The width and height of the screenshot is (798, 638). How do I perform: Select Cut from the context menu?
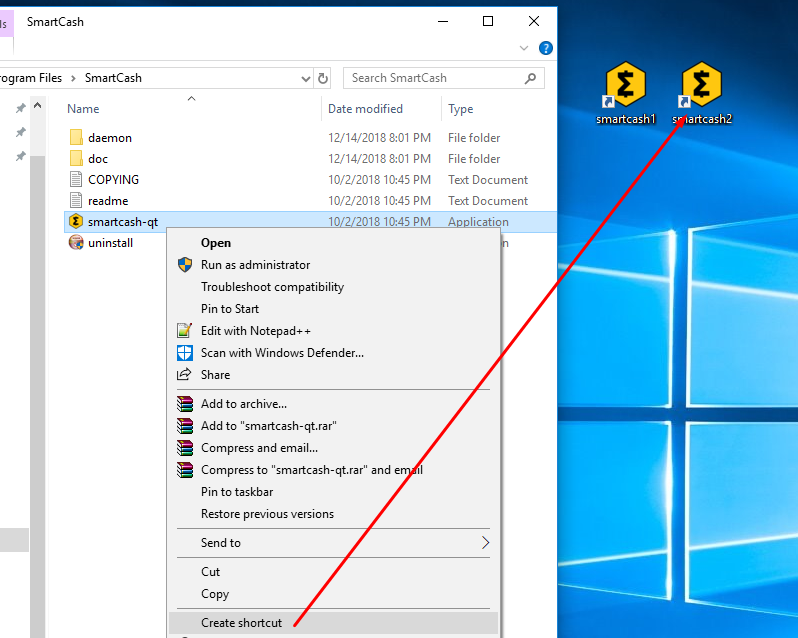coord(210,572)
